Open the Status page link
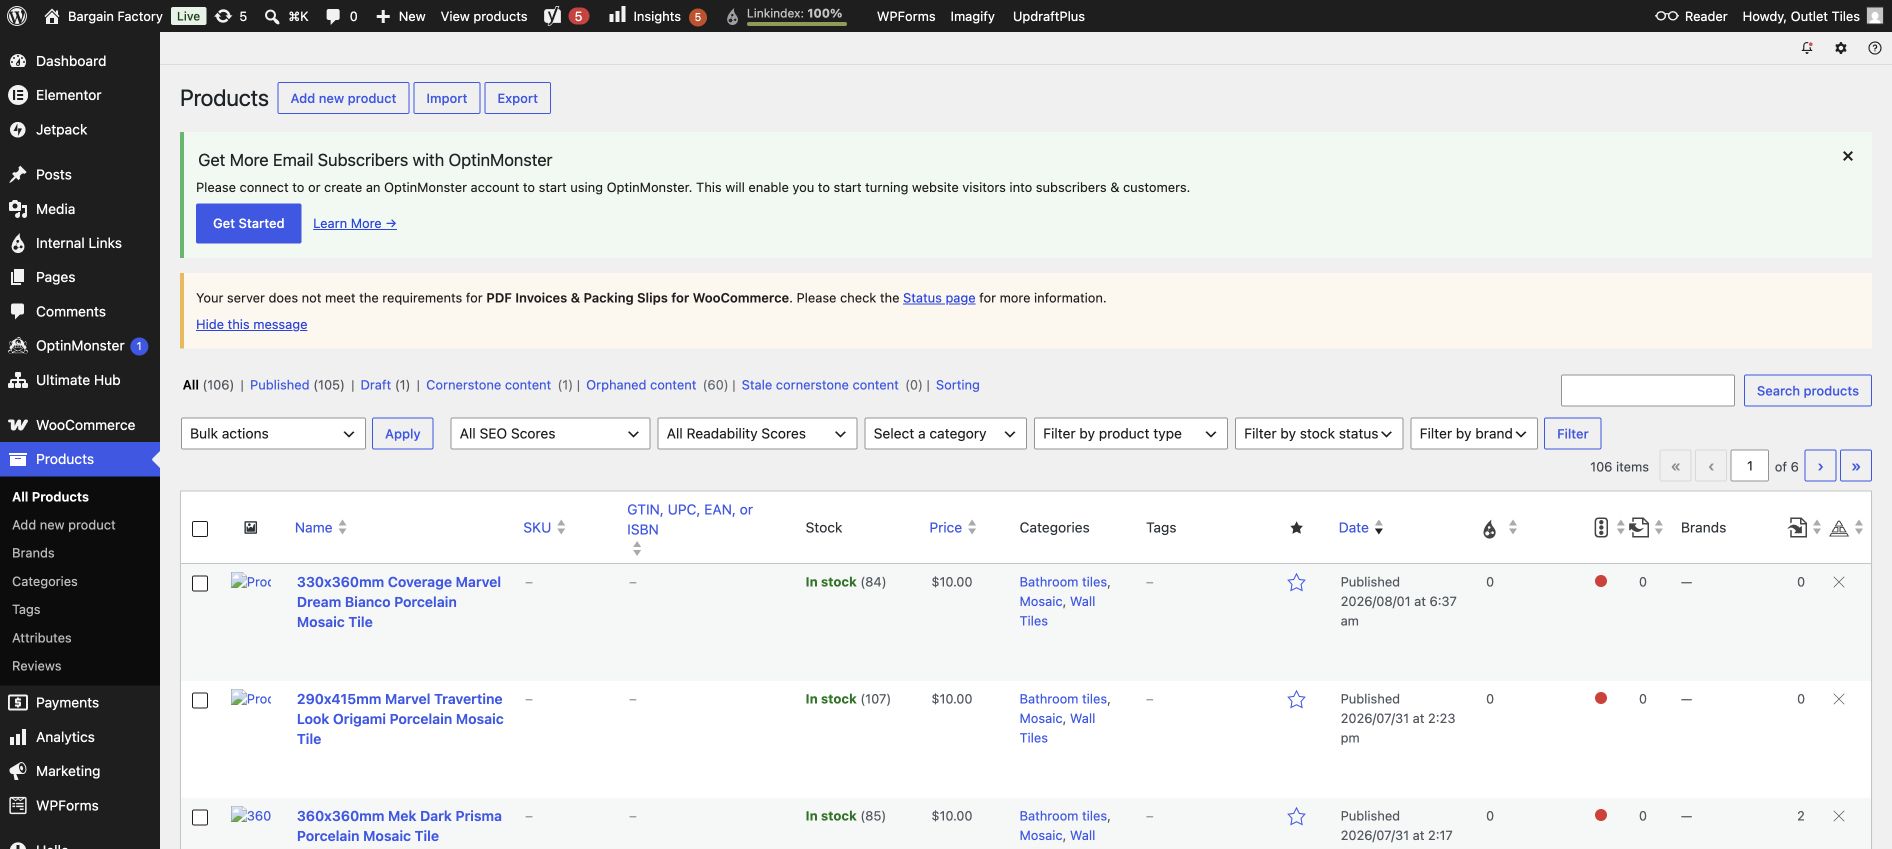Viewport: 1892px width, 849px height. pyautogui.click(x=939, y=298)
